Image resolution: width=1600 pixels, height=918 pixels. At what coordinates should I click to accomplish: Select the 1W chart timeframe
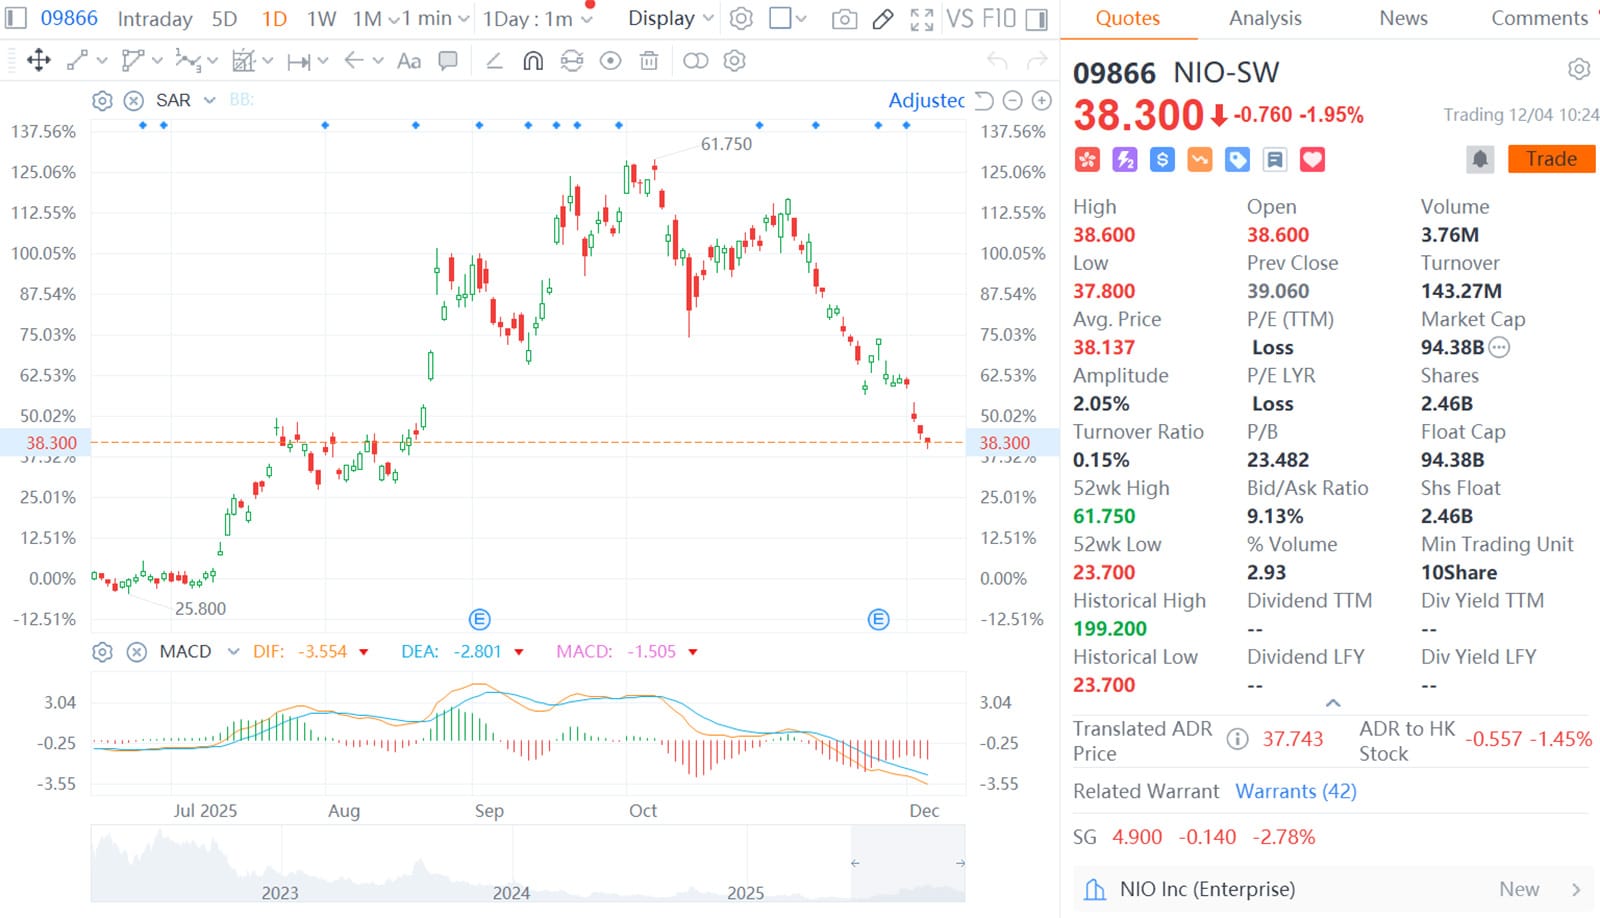point(320,18)
